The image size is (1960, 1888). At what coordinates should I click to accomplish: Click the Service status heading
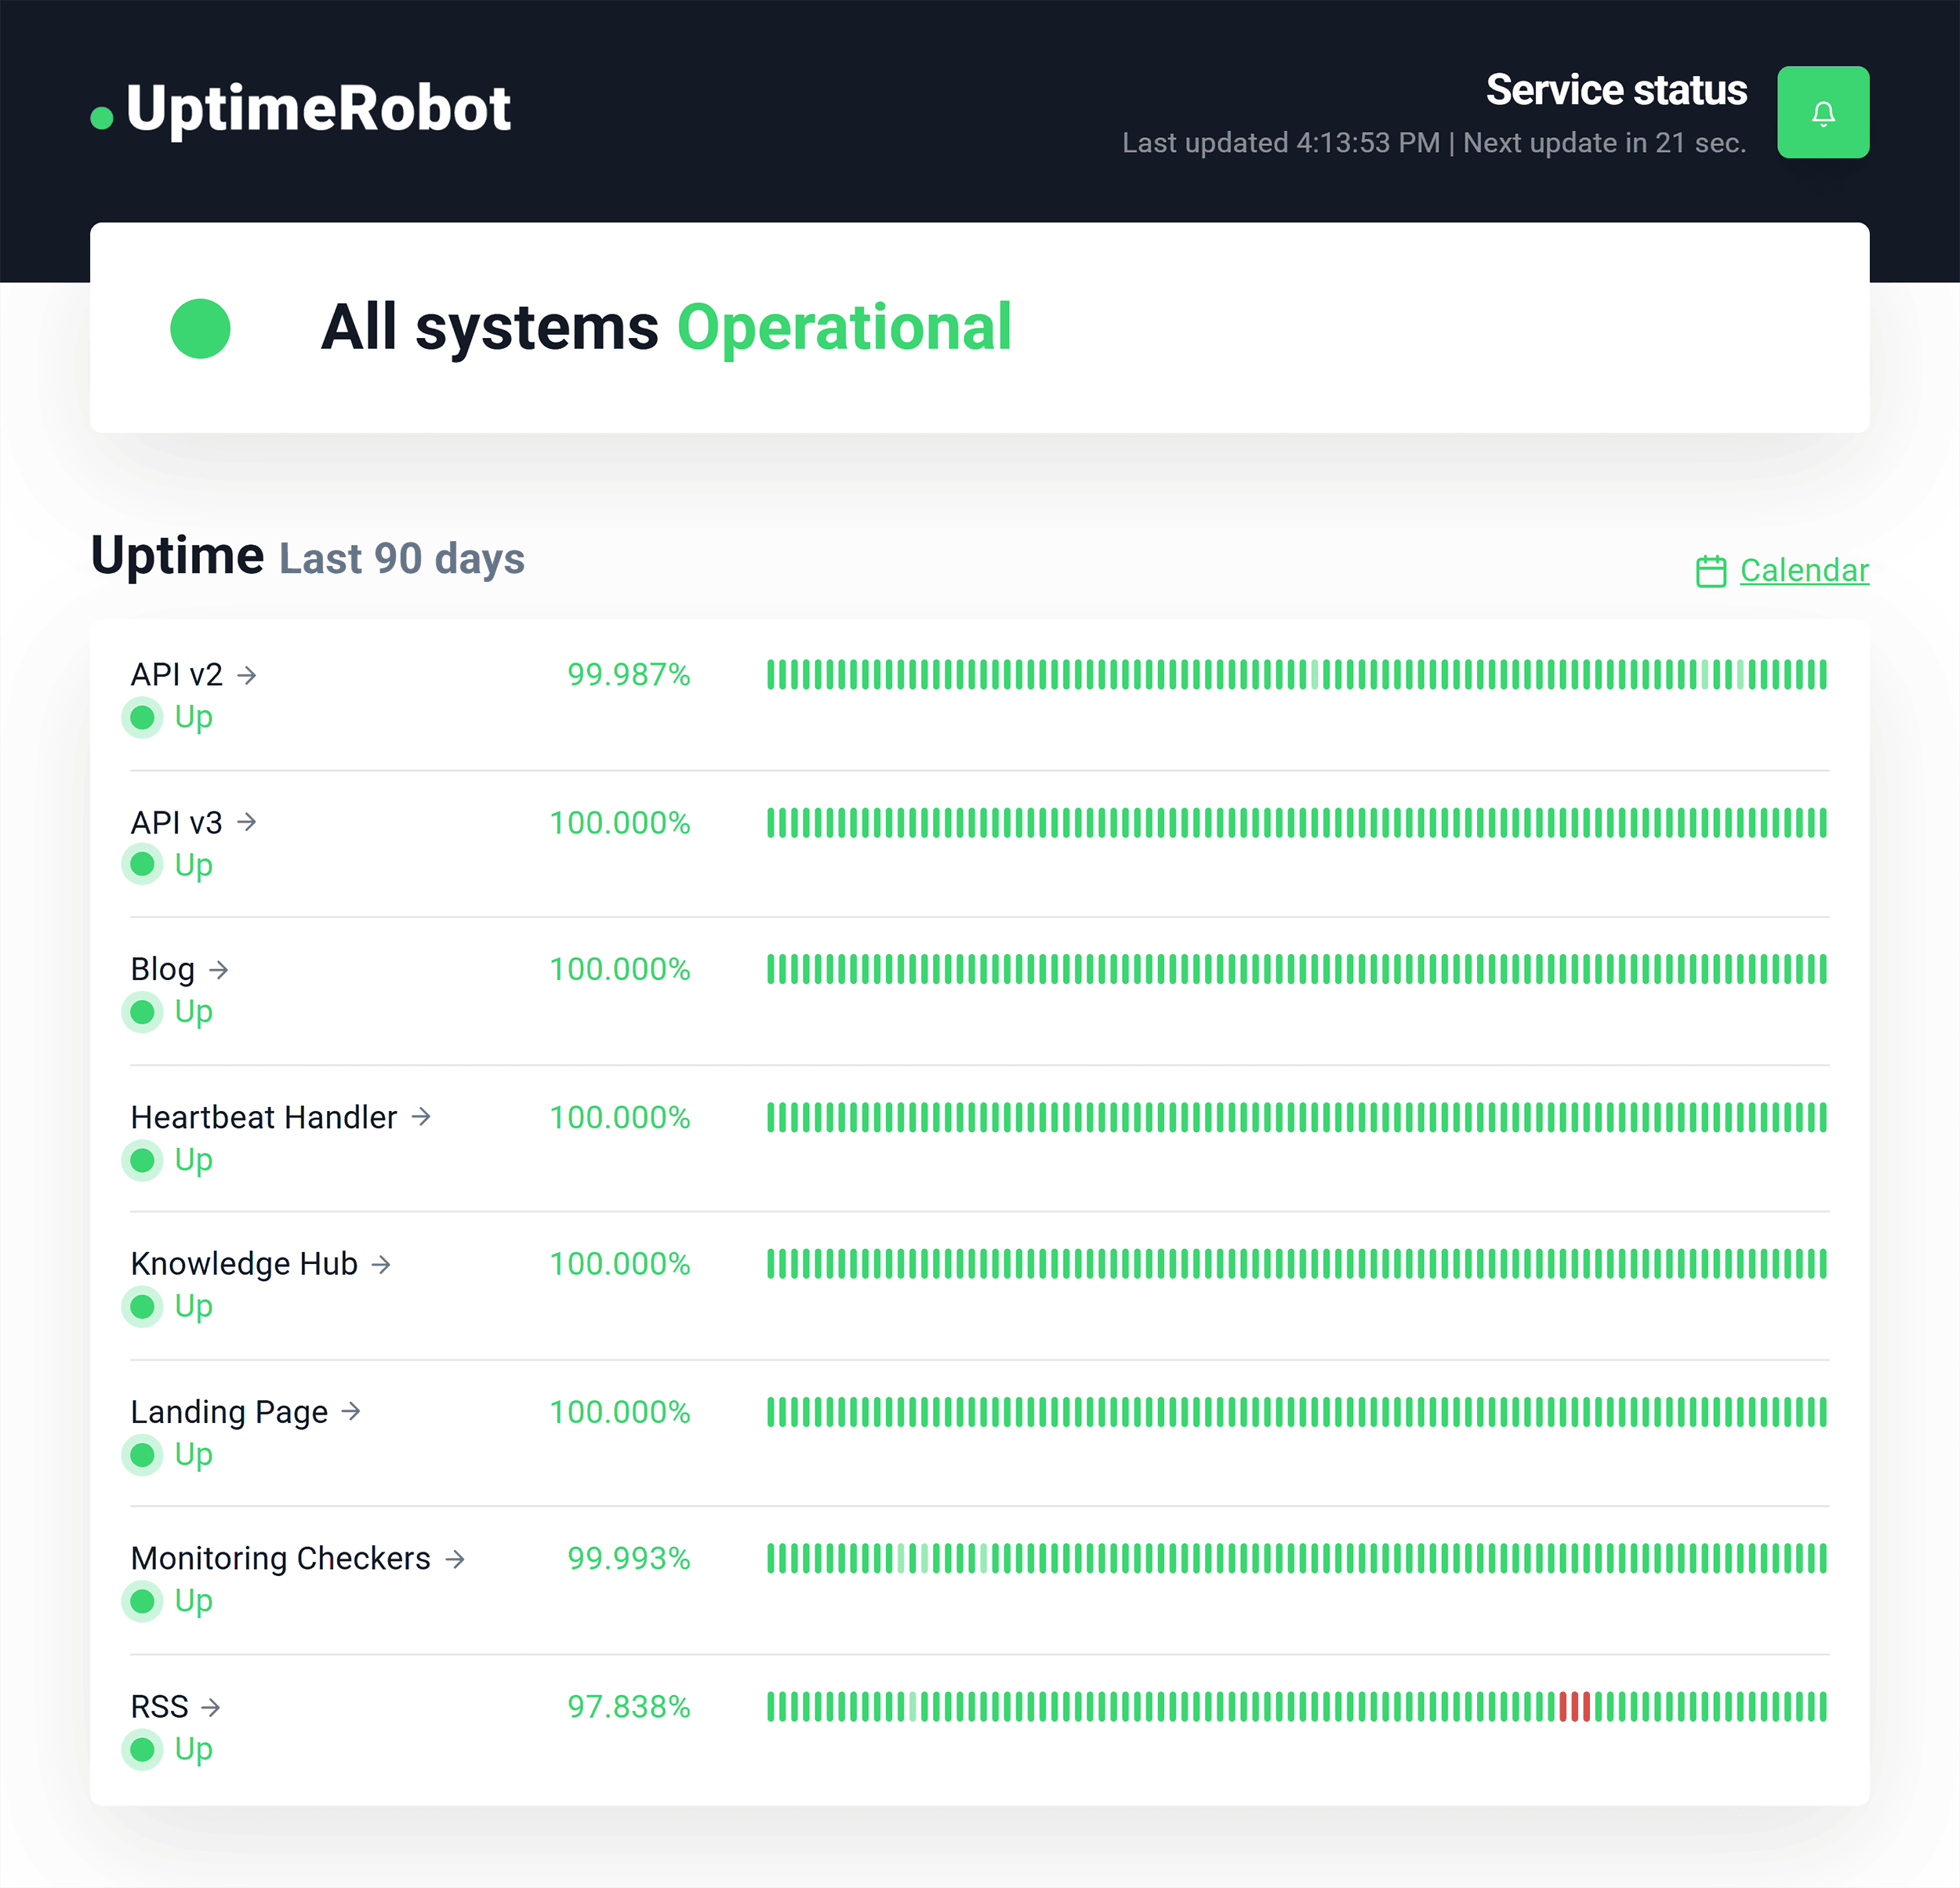point(1616,90)
